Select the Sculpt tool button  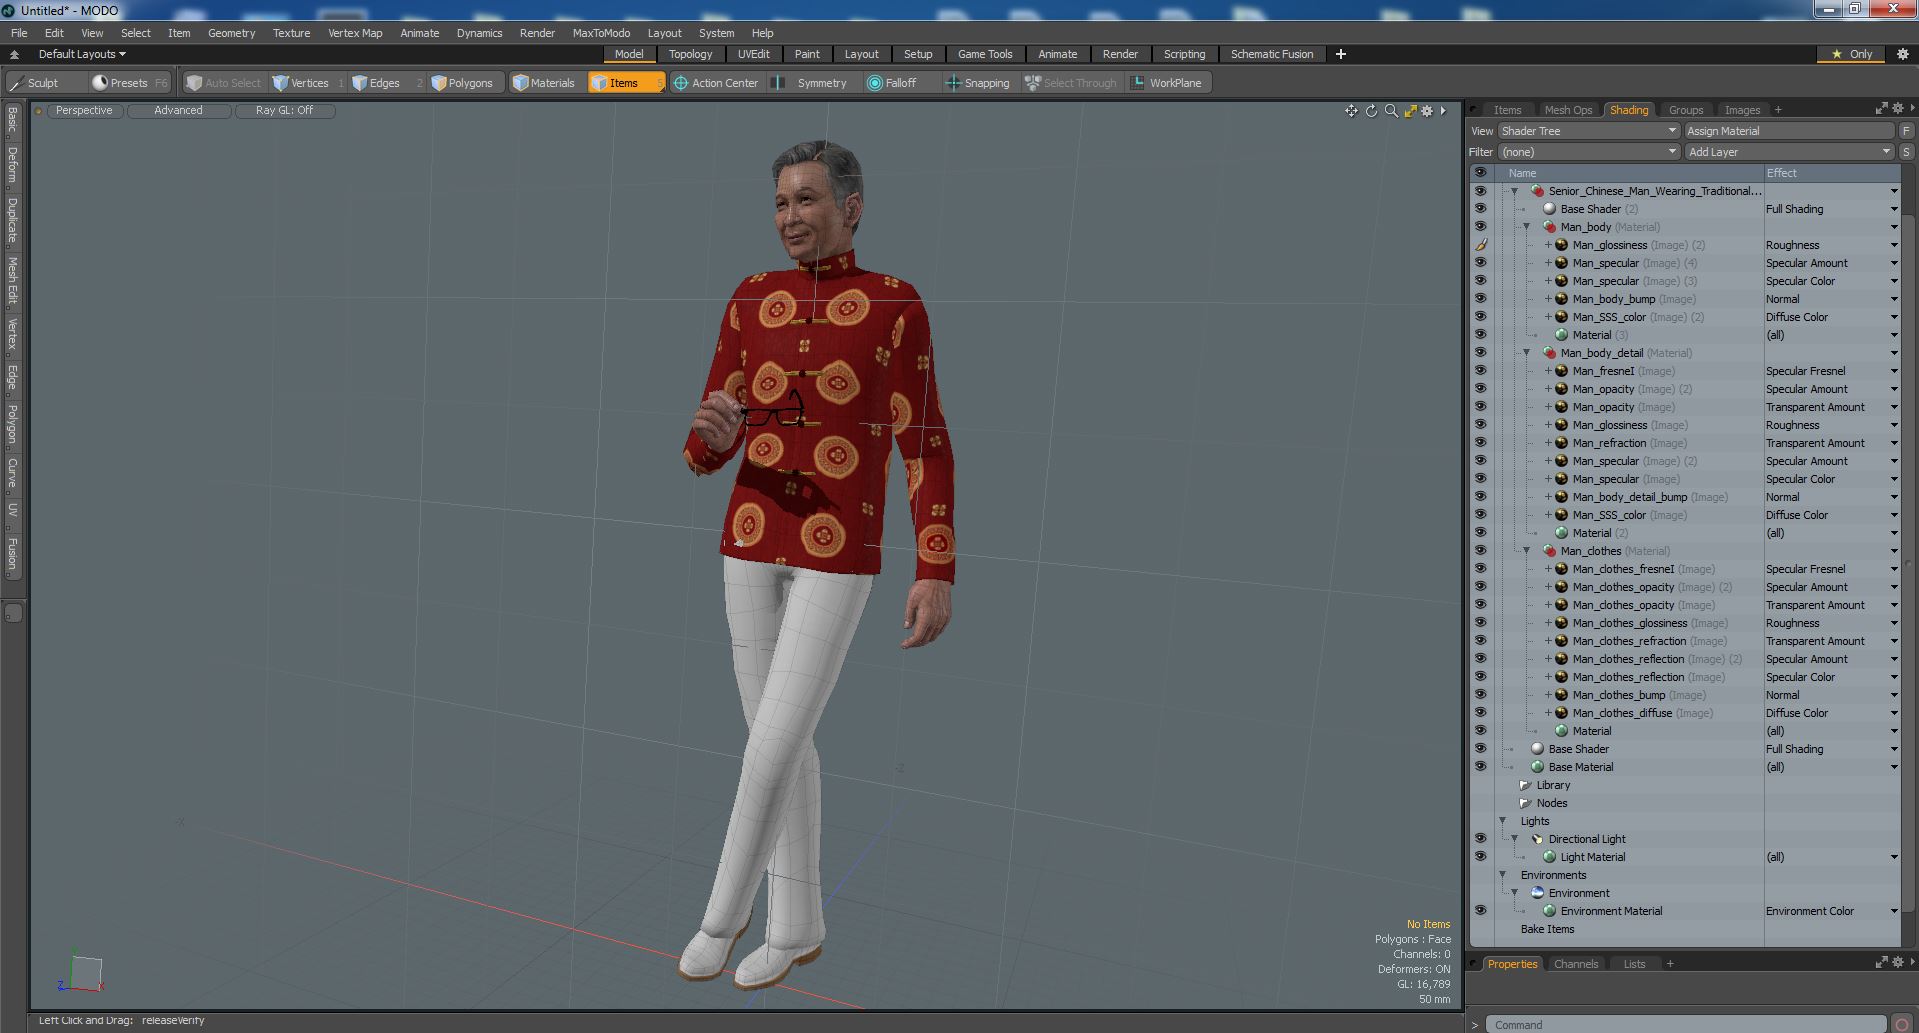click(x=45, y=83)
